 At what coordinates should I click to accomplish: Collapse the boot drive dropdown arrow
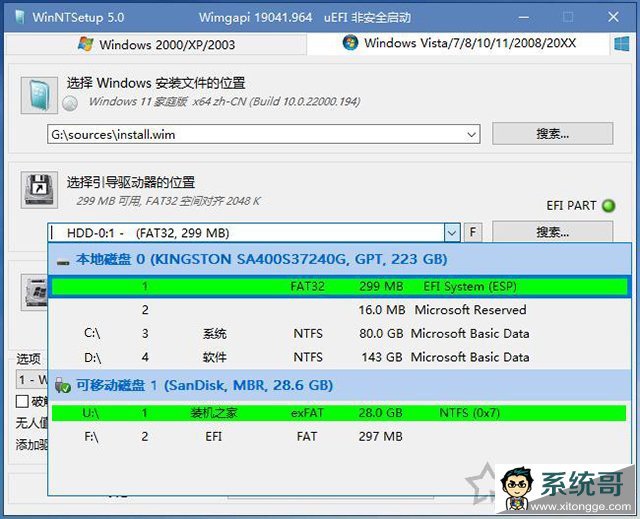(x=452, y=233)
